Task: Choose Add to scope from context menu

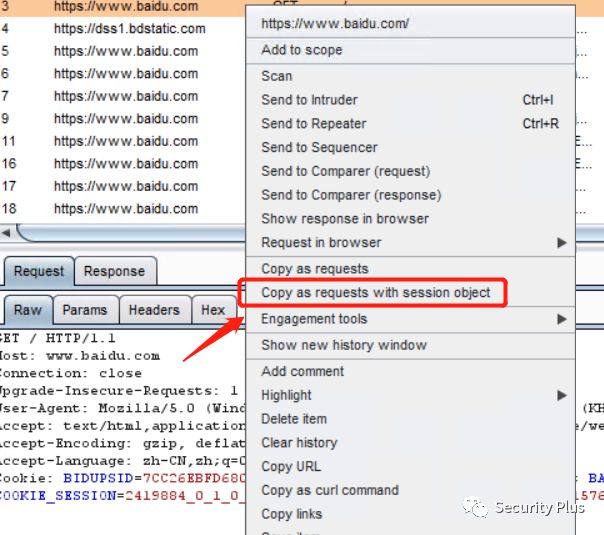Action: coord(411,50)
